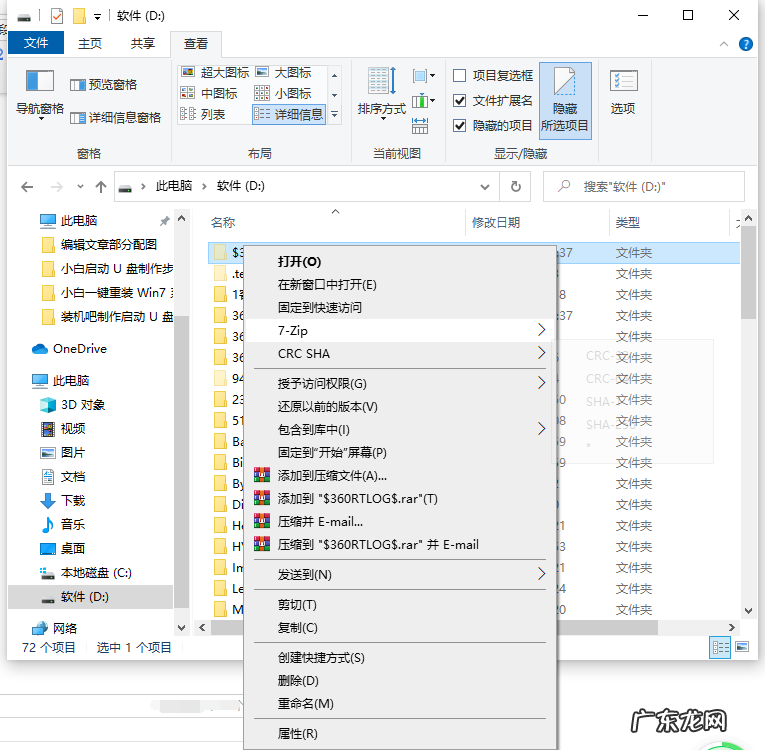
Task: Go up one folder level arrow
Action: tap(101, 186)
